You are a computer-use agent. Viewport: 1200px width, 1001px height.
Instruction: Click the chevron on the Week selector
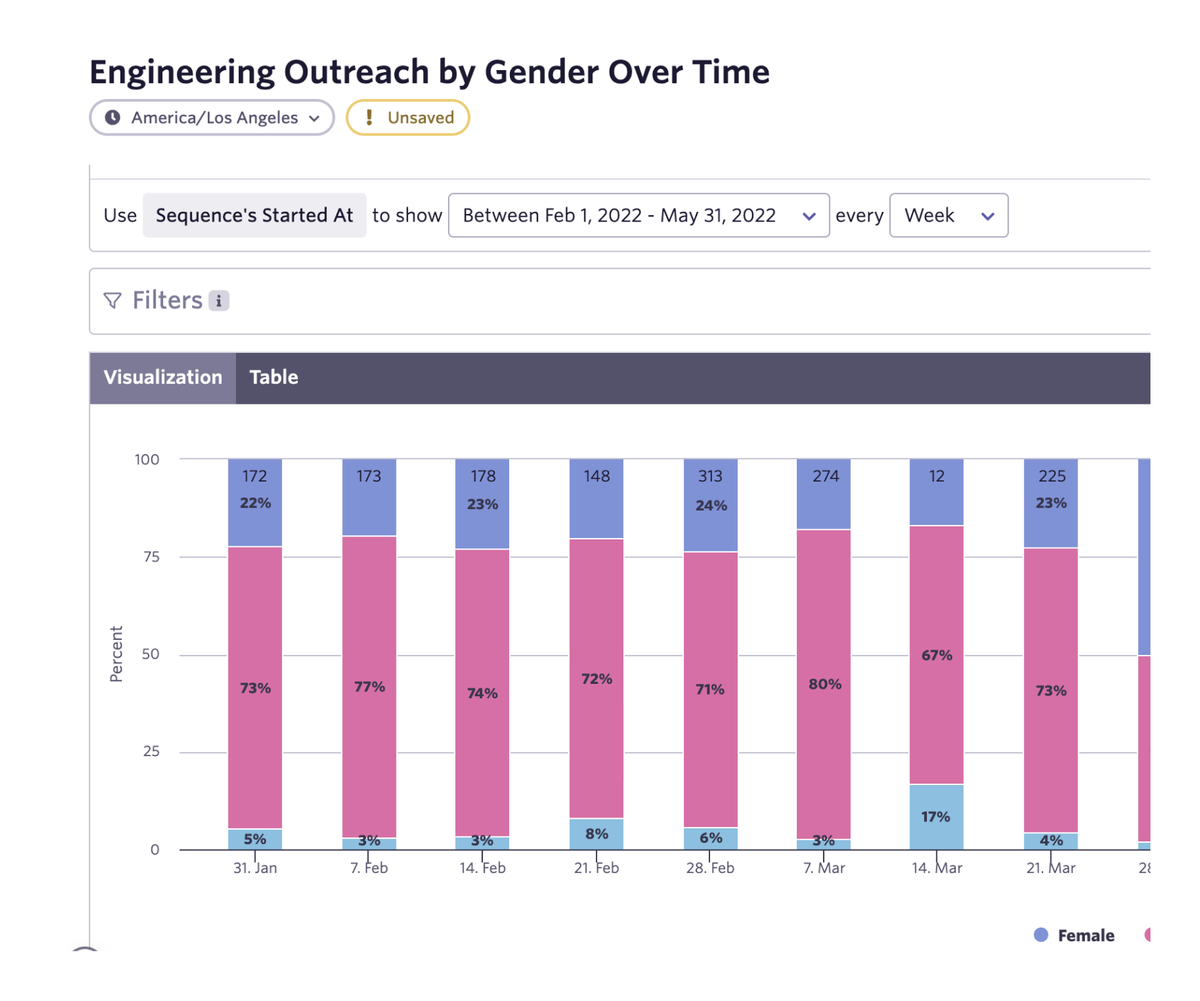(x=988, y=215)
